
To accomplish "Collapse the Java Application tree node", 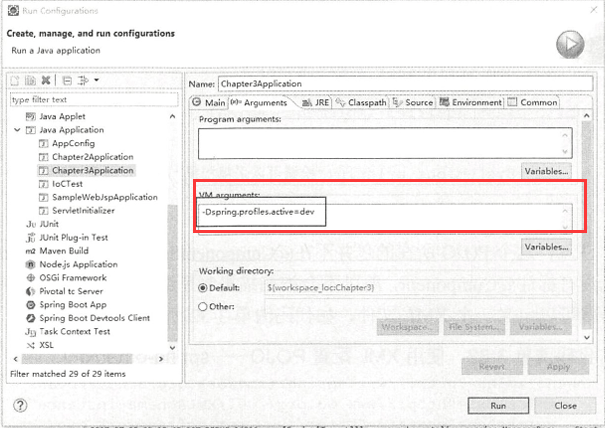I will (17, 130).
